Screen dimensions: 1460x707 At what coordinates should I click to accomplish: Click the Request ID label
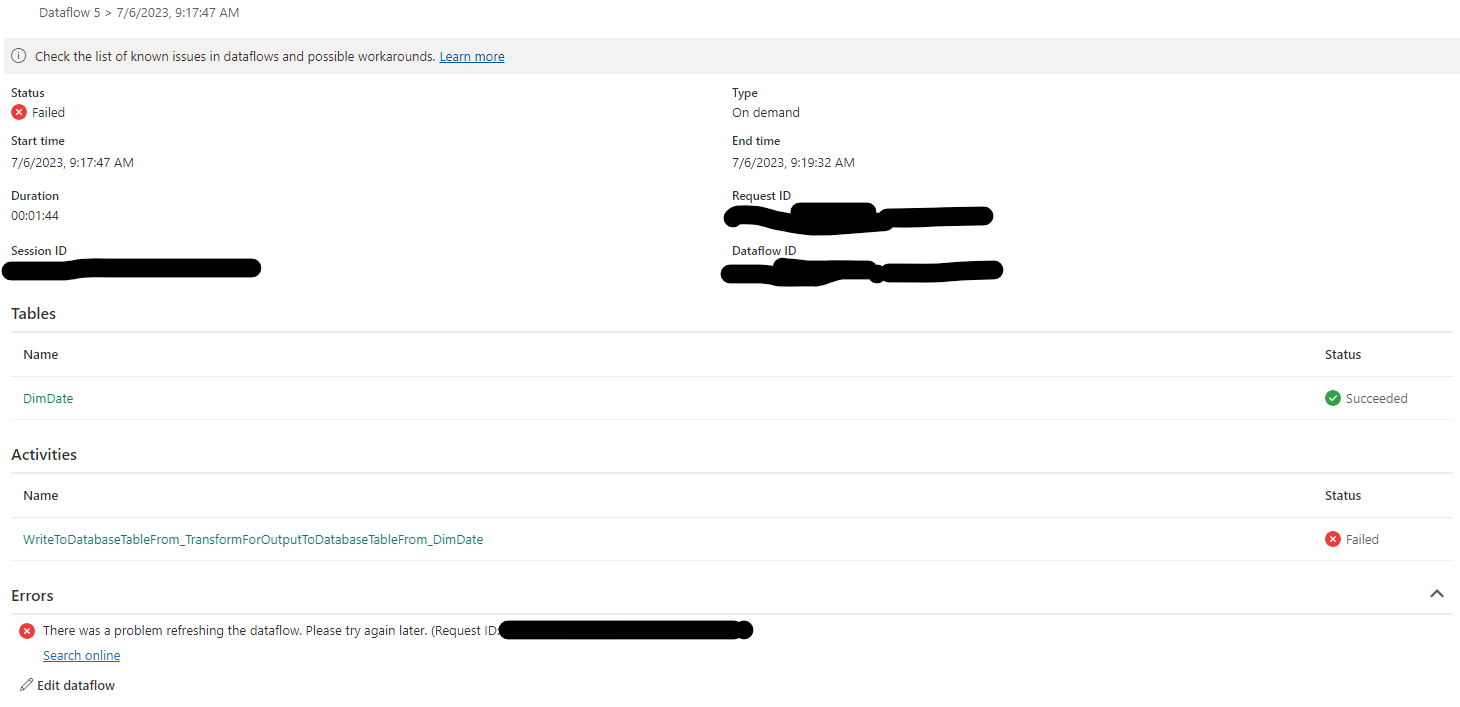pos(761,196)
